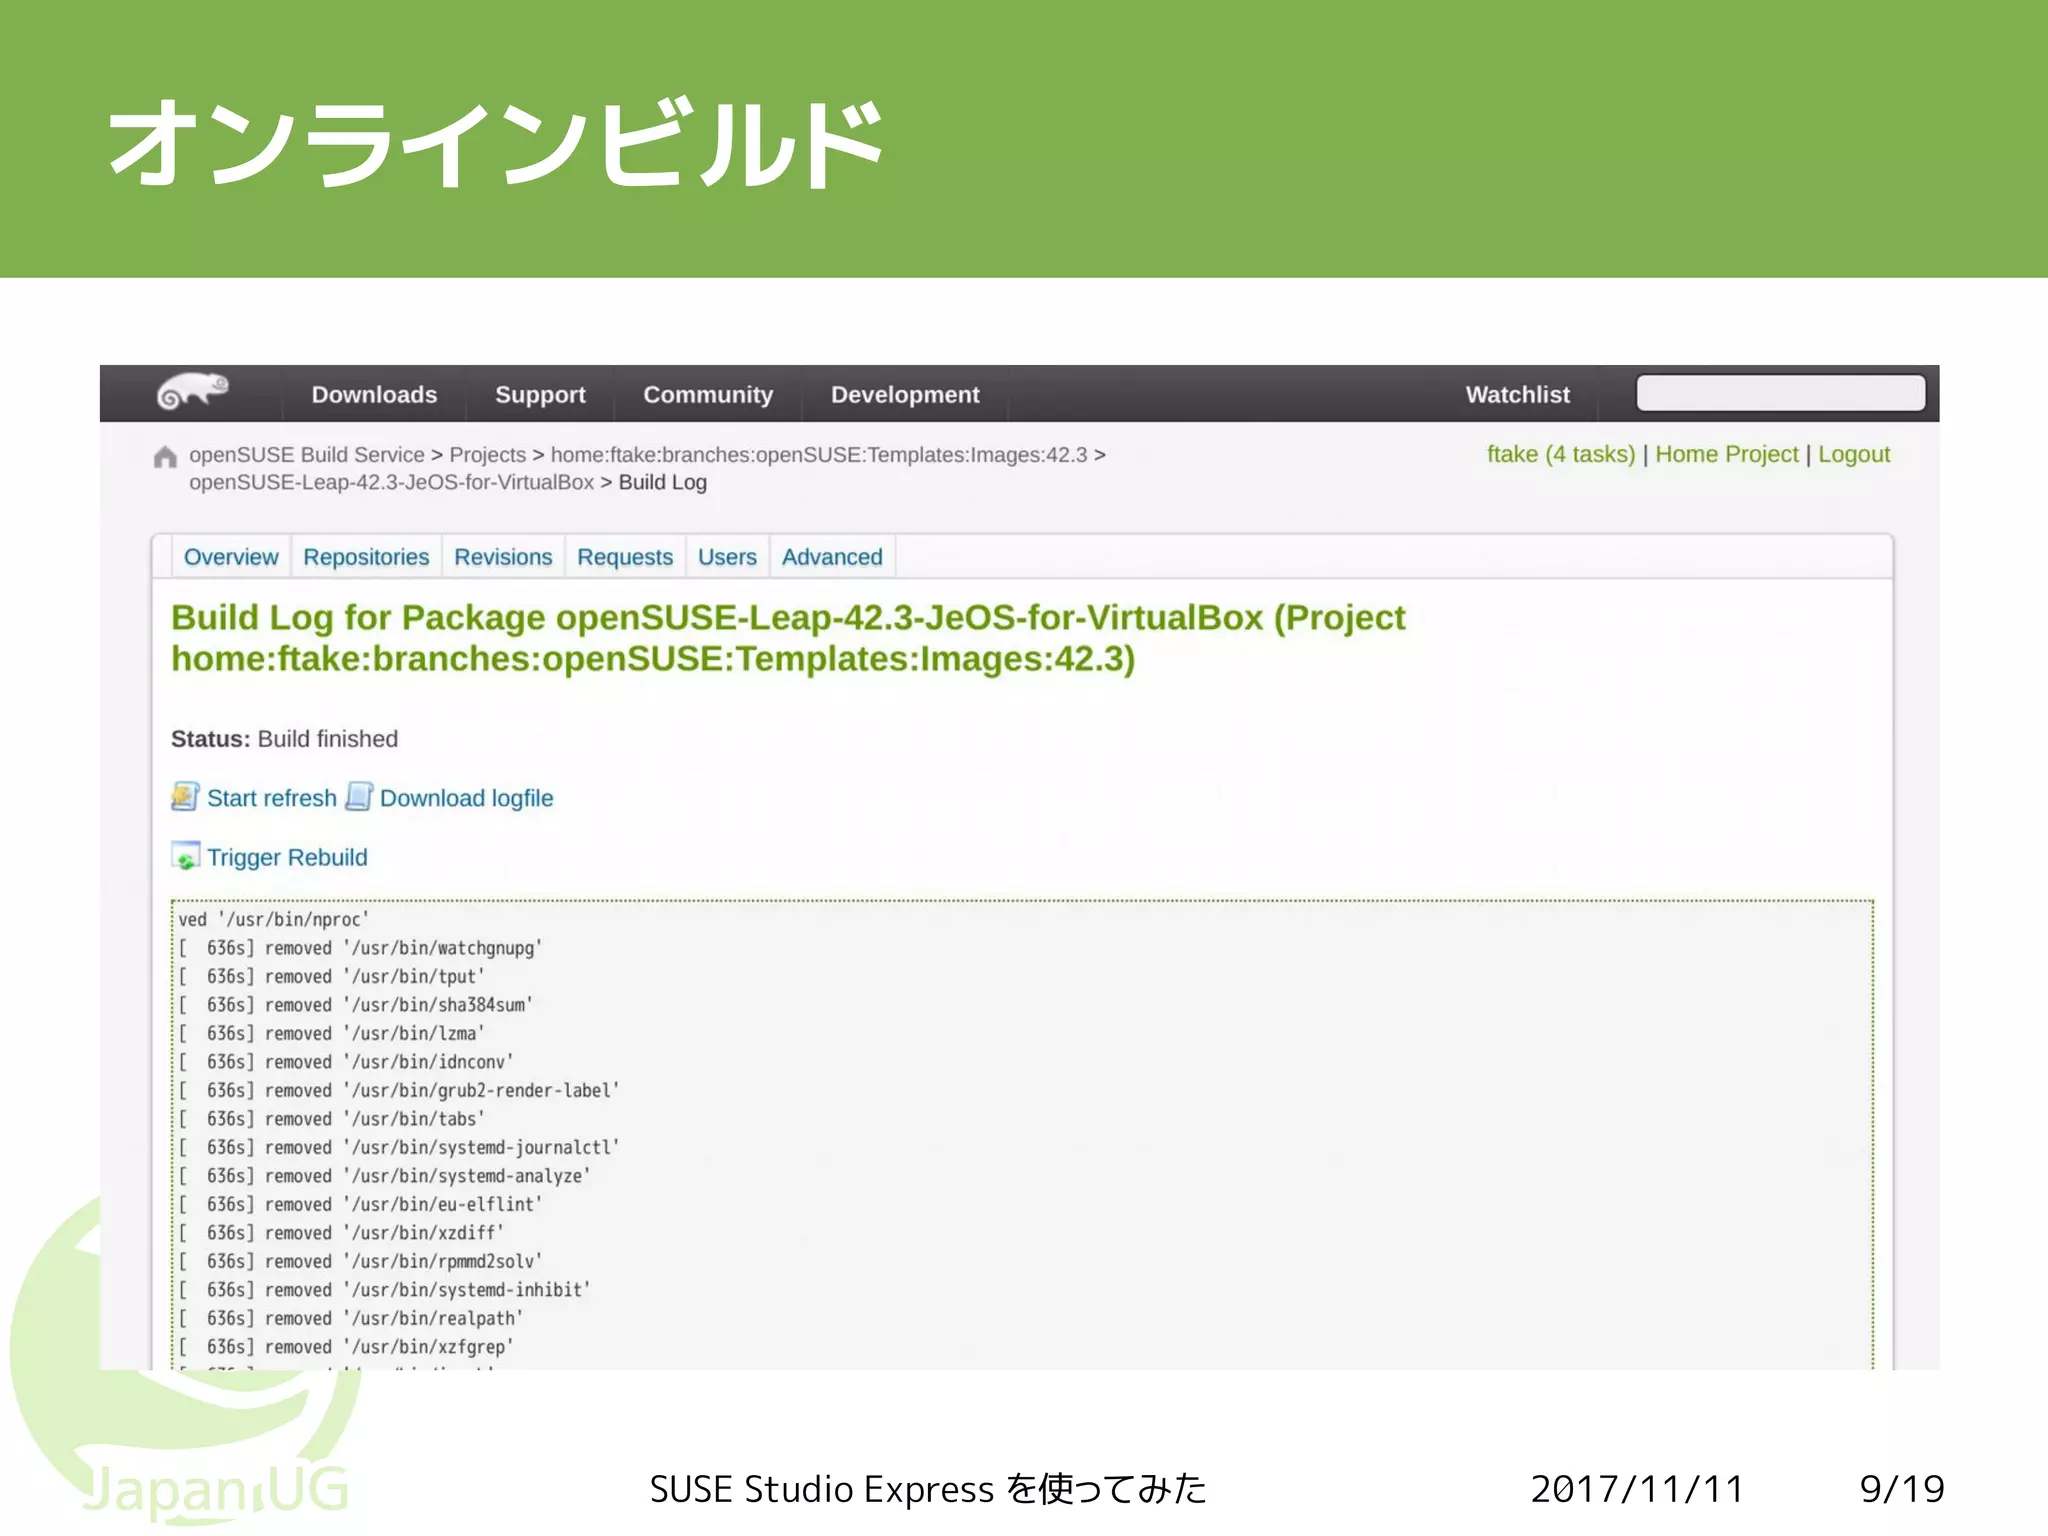Open the Home Project link
2048x1536 pixels.
coord(1726,454)
